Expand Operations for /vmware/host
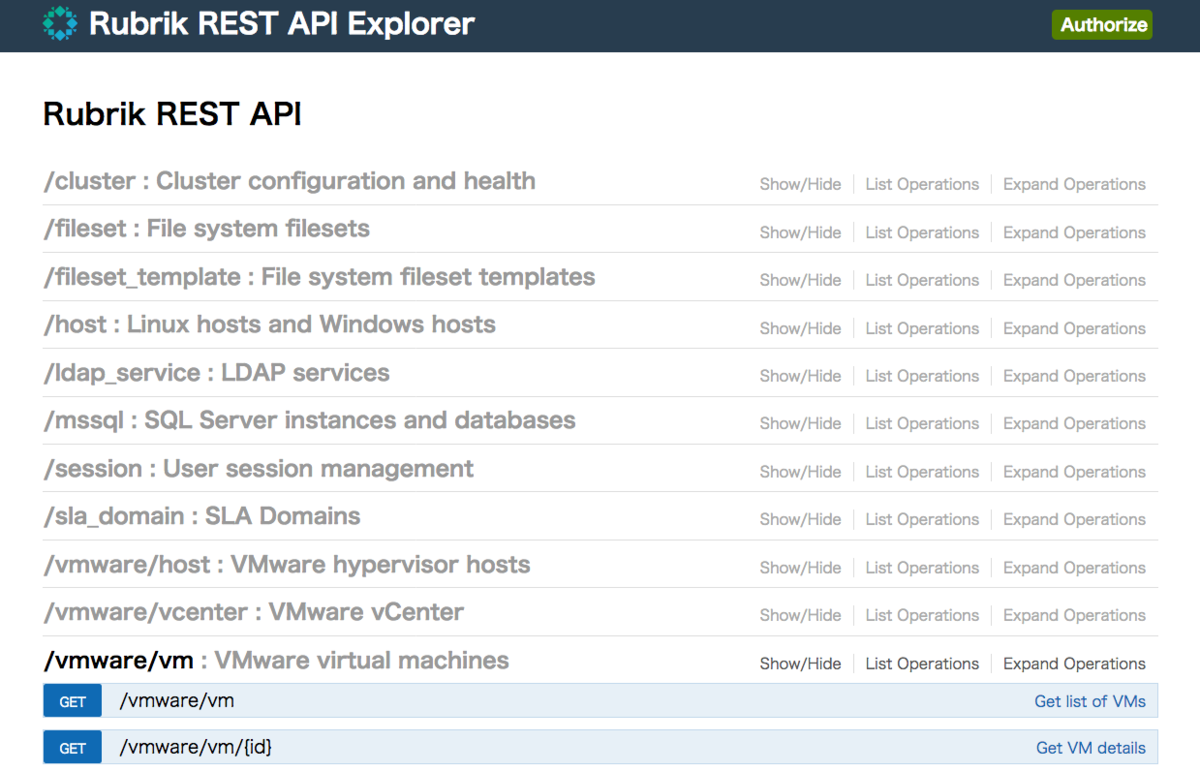Viewport: 1200px width, 772px height. 1074,567
